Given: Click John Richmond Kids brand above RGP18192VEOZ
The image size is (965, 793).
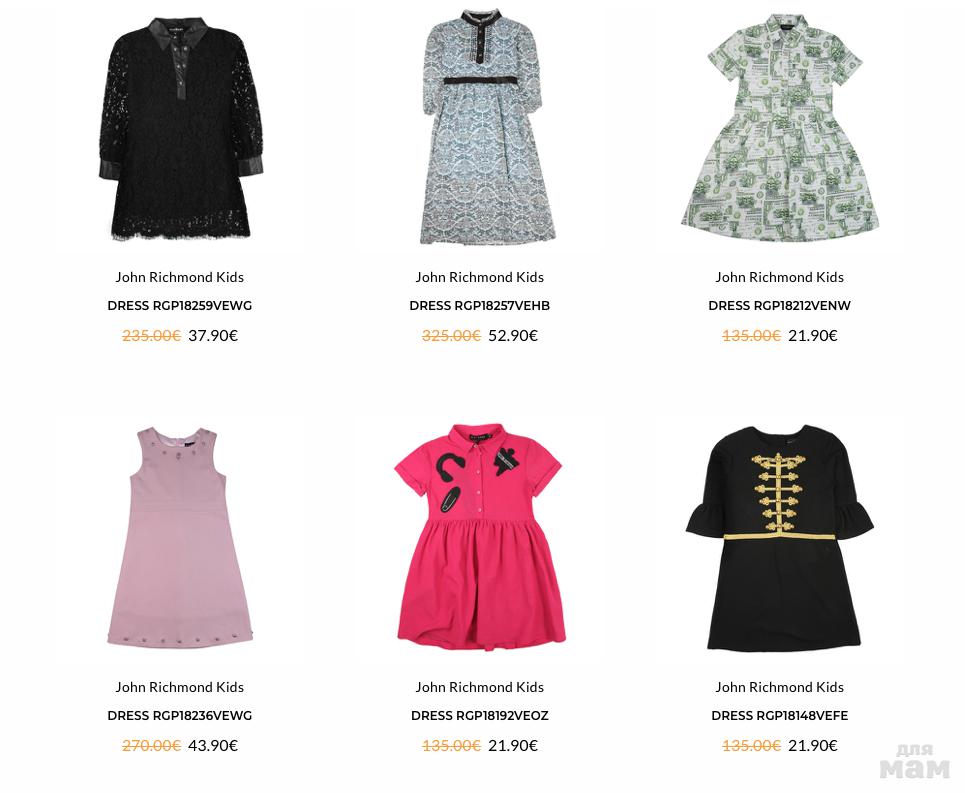Looking at the screenshot, I should [479, 687].
